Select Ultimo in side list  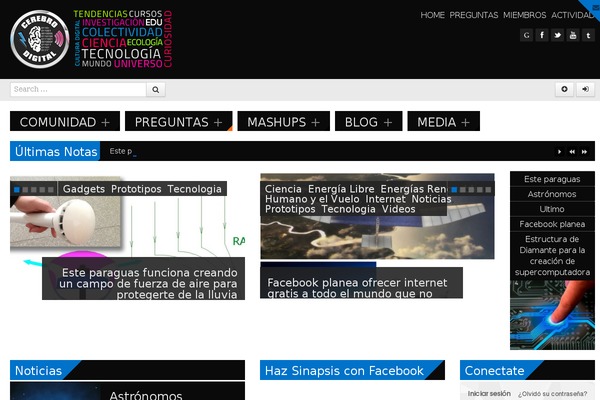tap(552, 209)
